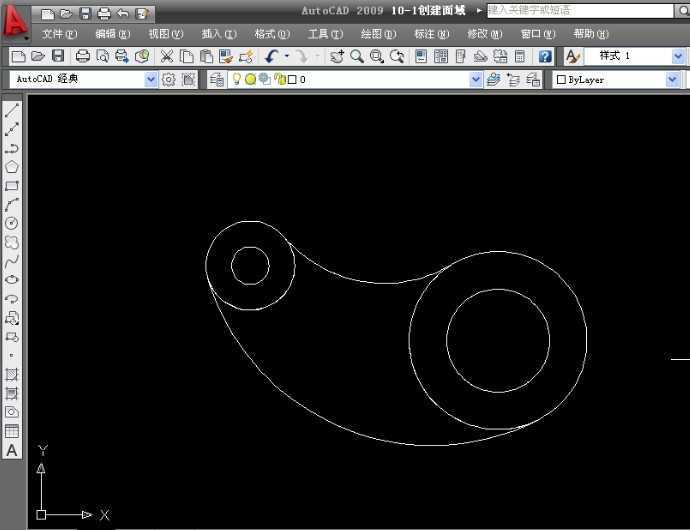Select the Ellipse Arc tool
This screenshot has height=530, width=690.
(12, 299)
